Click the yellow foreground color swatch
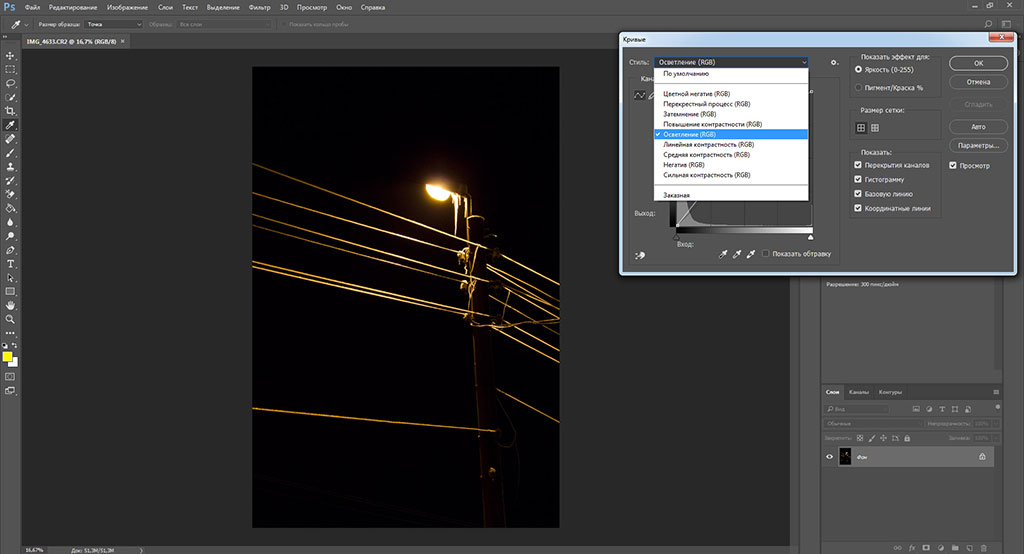 click(x=8, y=356)
